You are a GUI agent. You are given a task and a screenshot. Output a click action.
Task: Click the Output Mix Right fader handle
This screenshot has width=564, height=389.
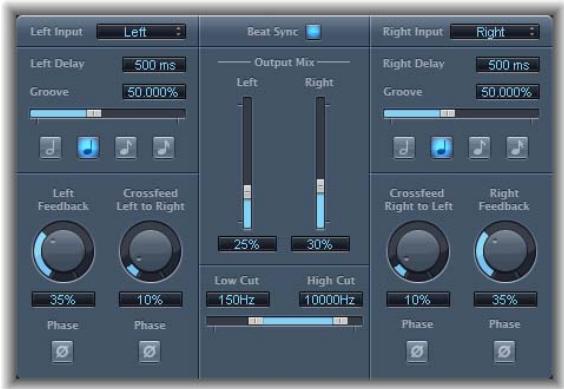coord(320,186)
